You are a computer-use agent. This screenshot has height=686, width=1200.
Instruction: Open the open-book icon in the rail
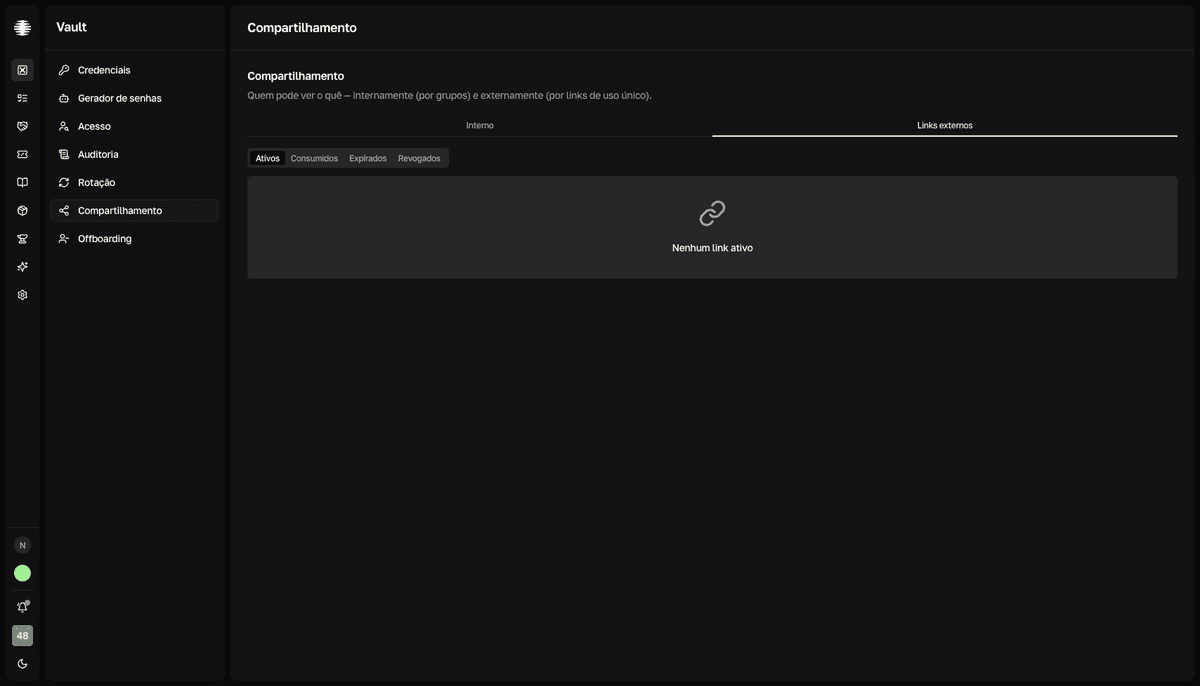[22, 182]
